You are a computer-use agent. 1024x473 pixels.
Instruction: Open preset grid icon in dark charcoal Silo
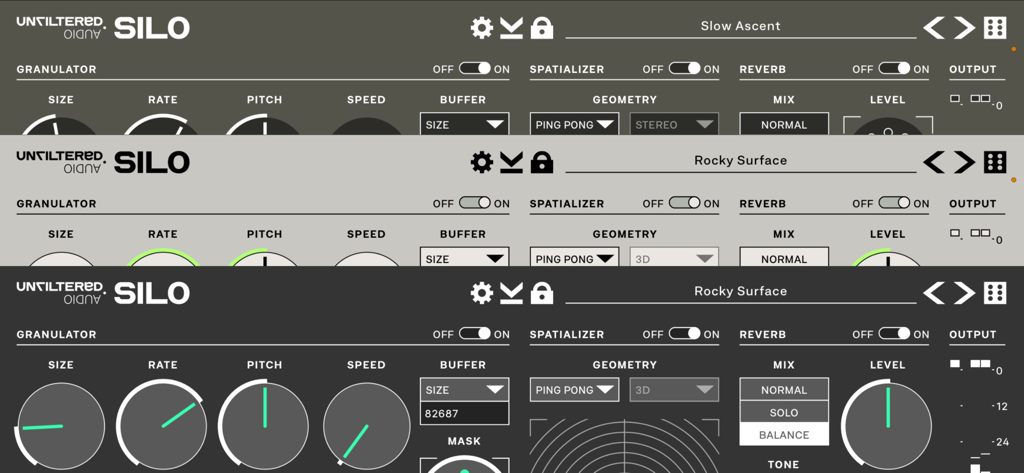pyautogui.click(x=995, y=293)
